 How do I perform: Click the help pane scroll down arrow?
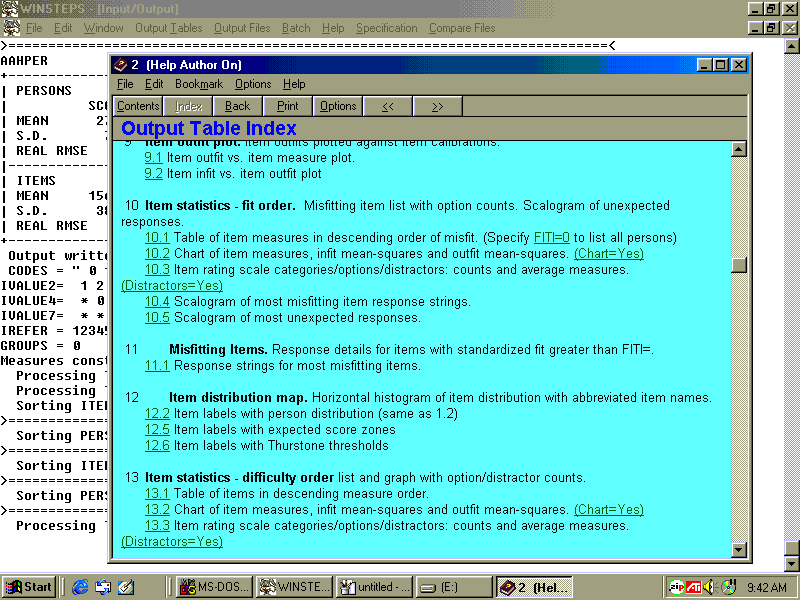[x=739, y=549]
